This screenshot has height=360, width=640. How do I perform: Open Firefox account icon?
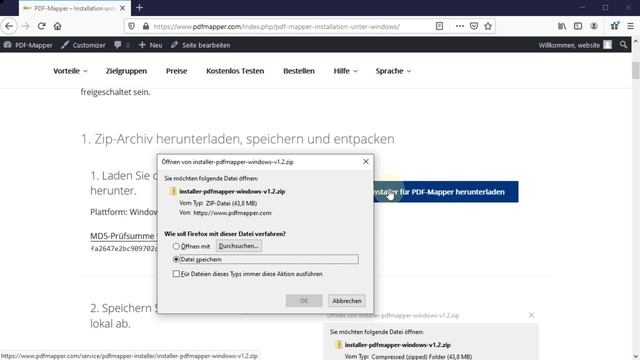point(594,26)
